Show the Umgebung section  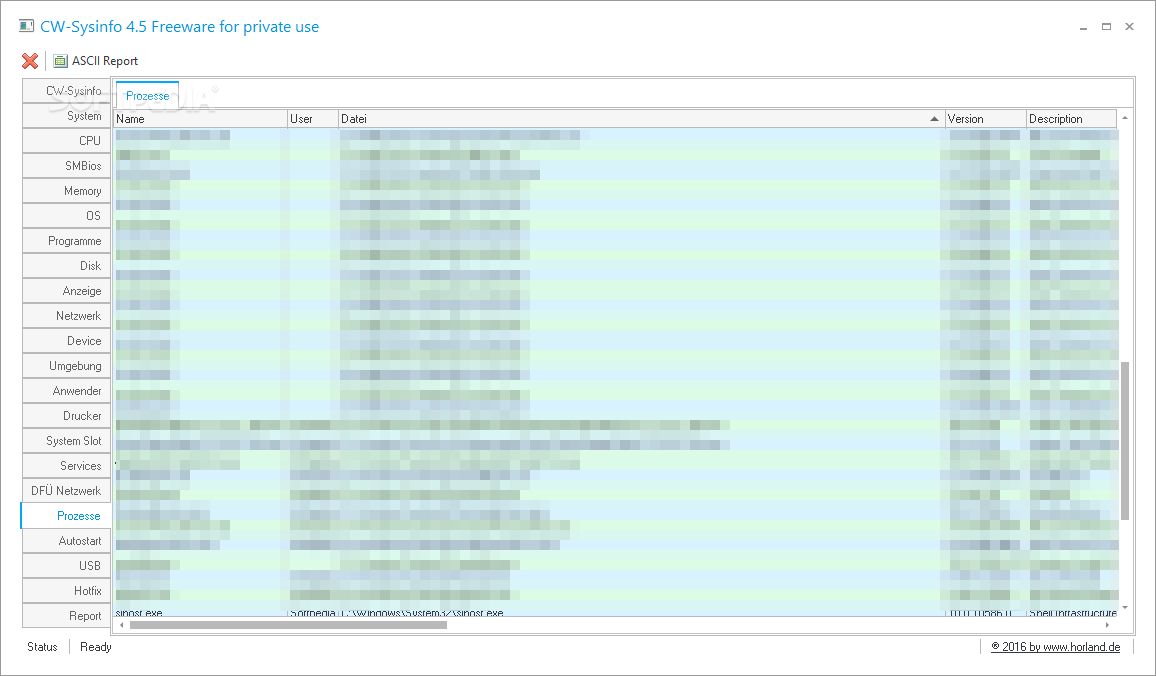tap(66, 366)
